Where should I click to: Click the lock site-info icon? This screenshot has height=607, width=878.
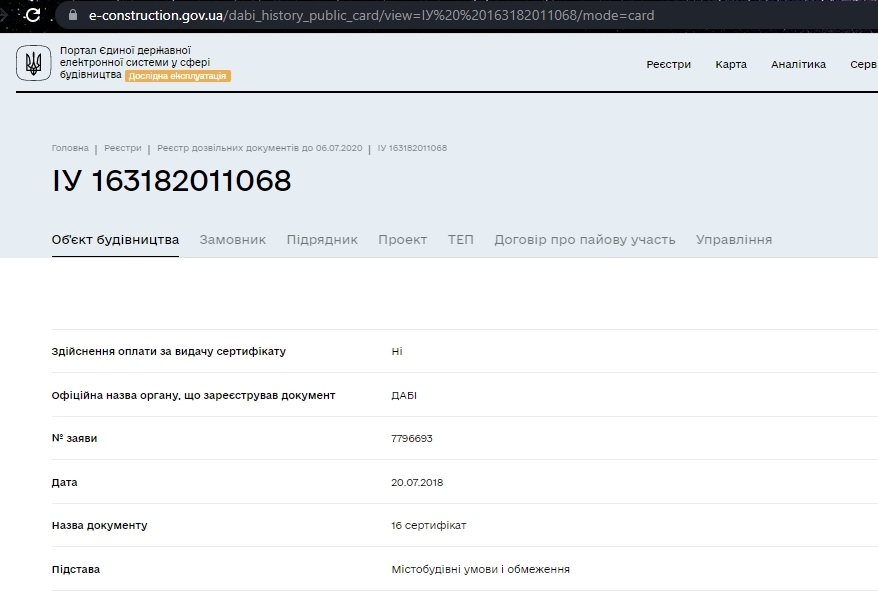coord(73,15)
